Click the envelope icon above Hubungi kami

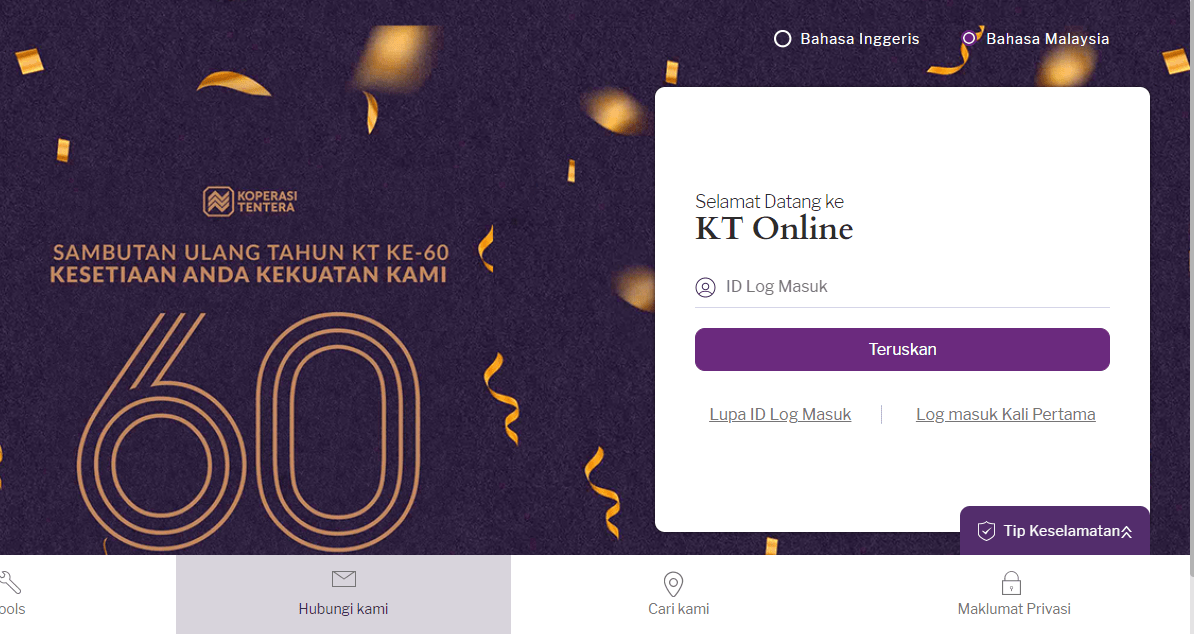point(343,579)
